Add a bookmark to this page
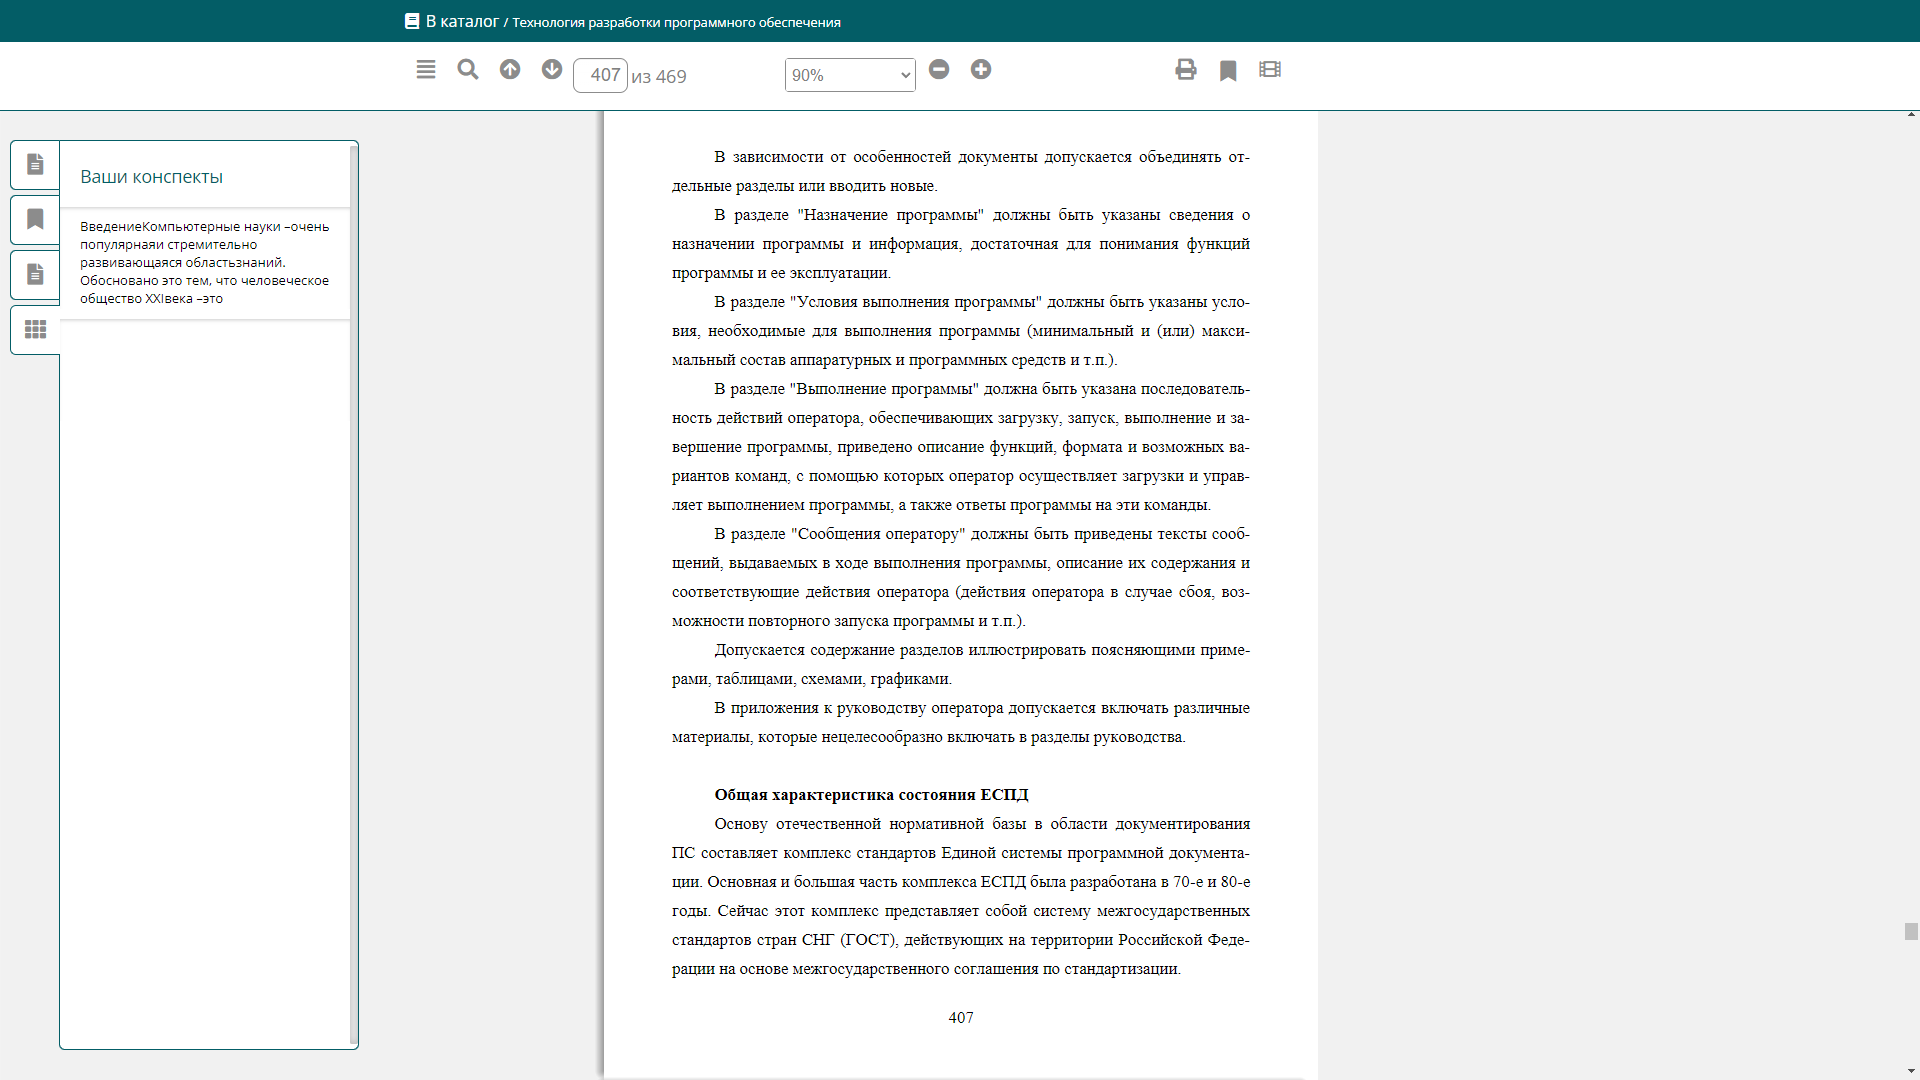Viewport: 1920px width, 1080px height. [x=1228, y=71]
